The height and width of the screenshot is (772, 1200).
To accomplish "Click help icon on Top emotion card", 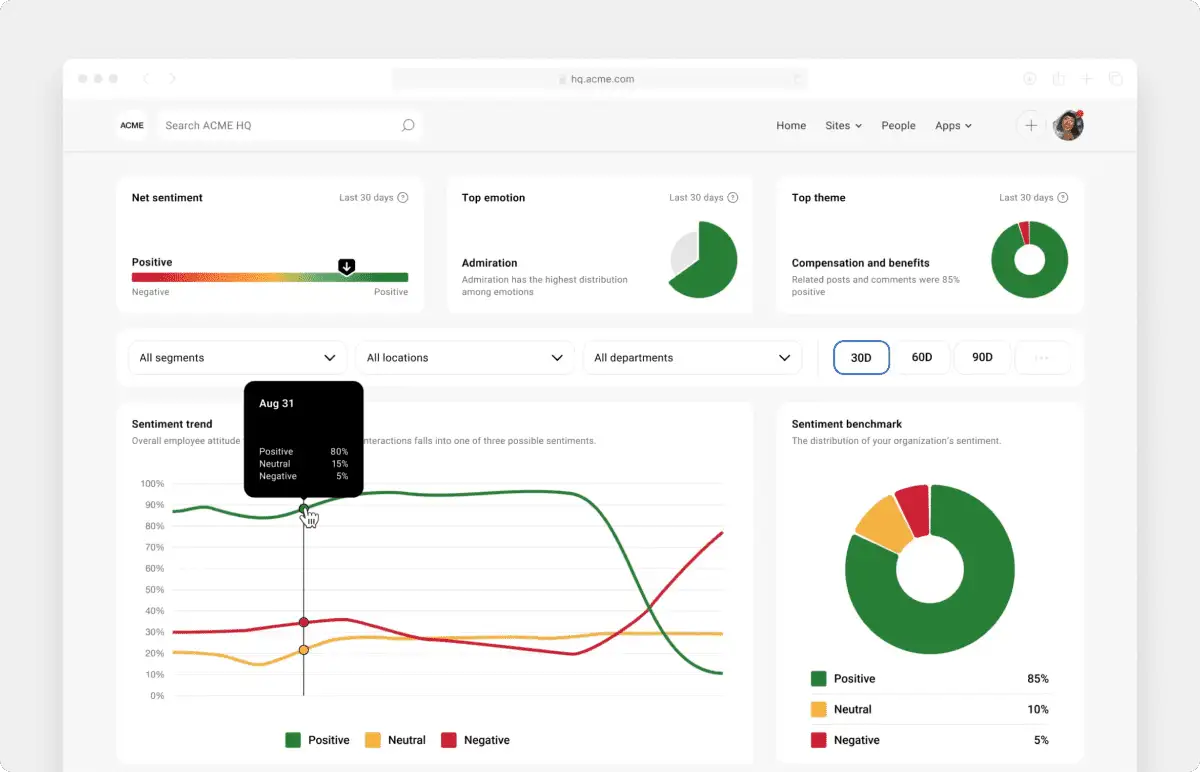I will tap(733, 198).
